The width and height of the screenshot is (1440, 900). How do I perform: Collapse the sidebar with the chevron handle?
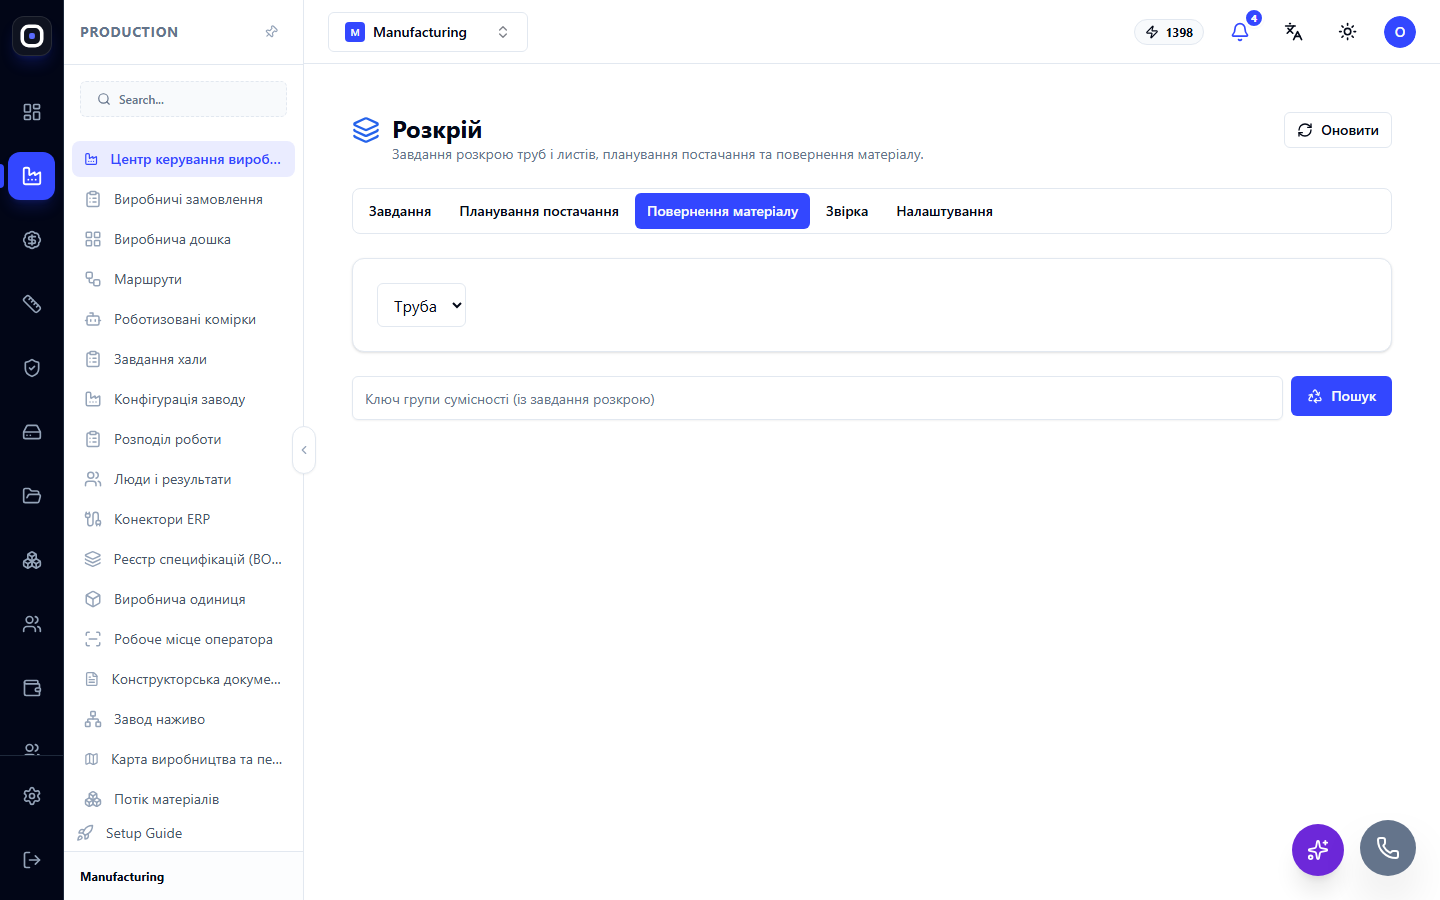[304, 450]
